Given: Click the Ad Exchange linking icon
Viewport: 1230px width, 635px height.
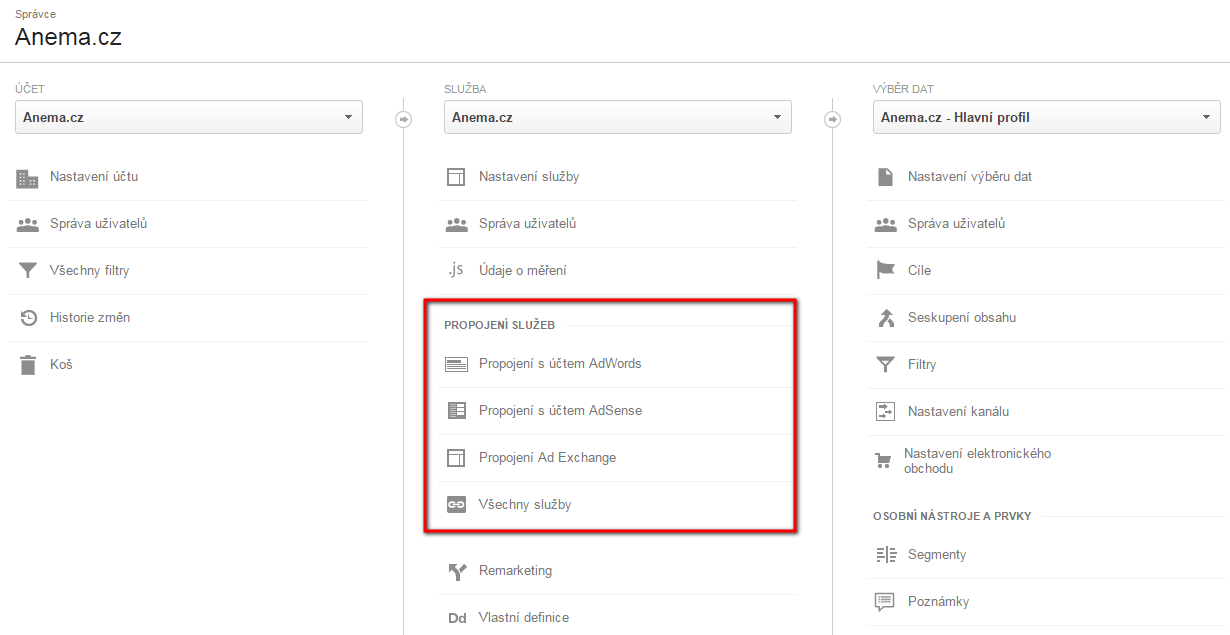Looking at the screenshot, I should (x=456, y=458).
